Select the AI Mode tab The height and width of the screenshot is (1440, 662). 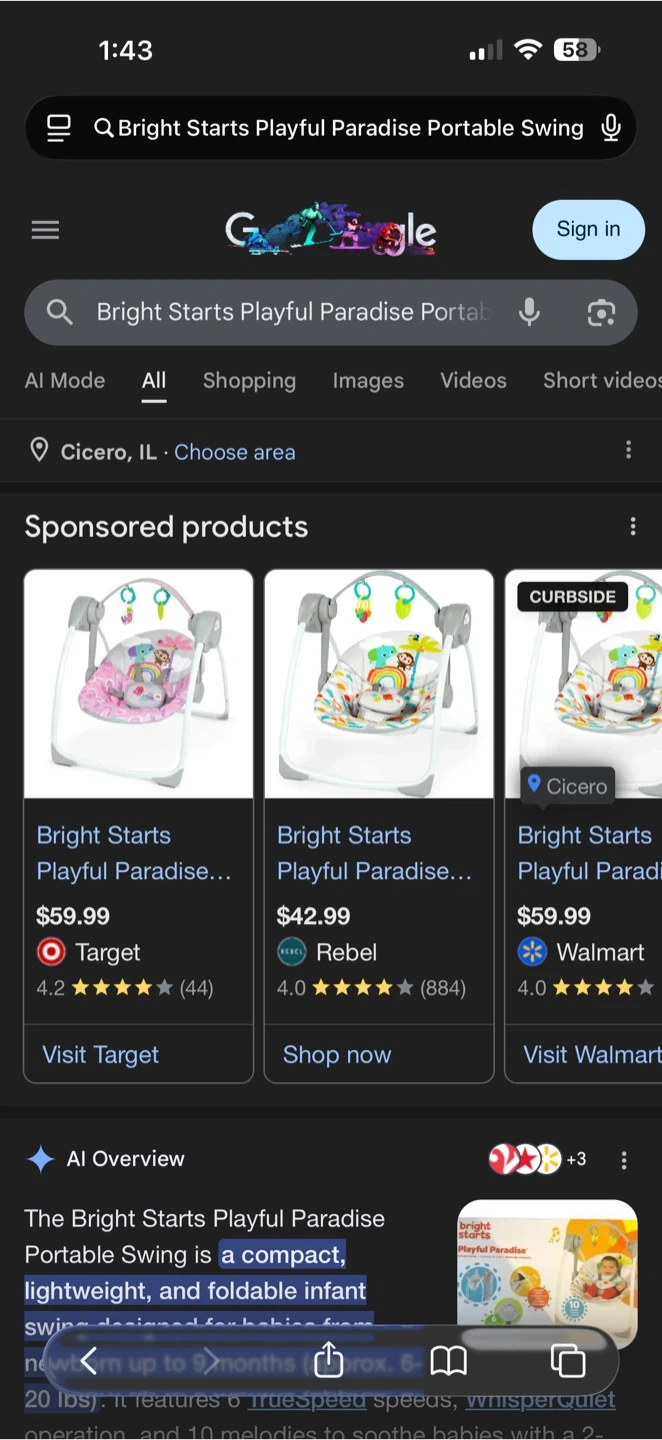tap(65, 381)
